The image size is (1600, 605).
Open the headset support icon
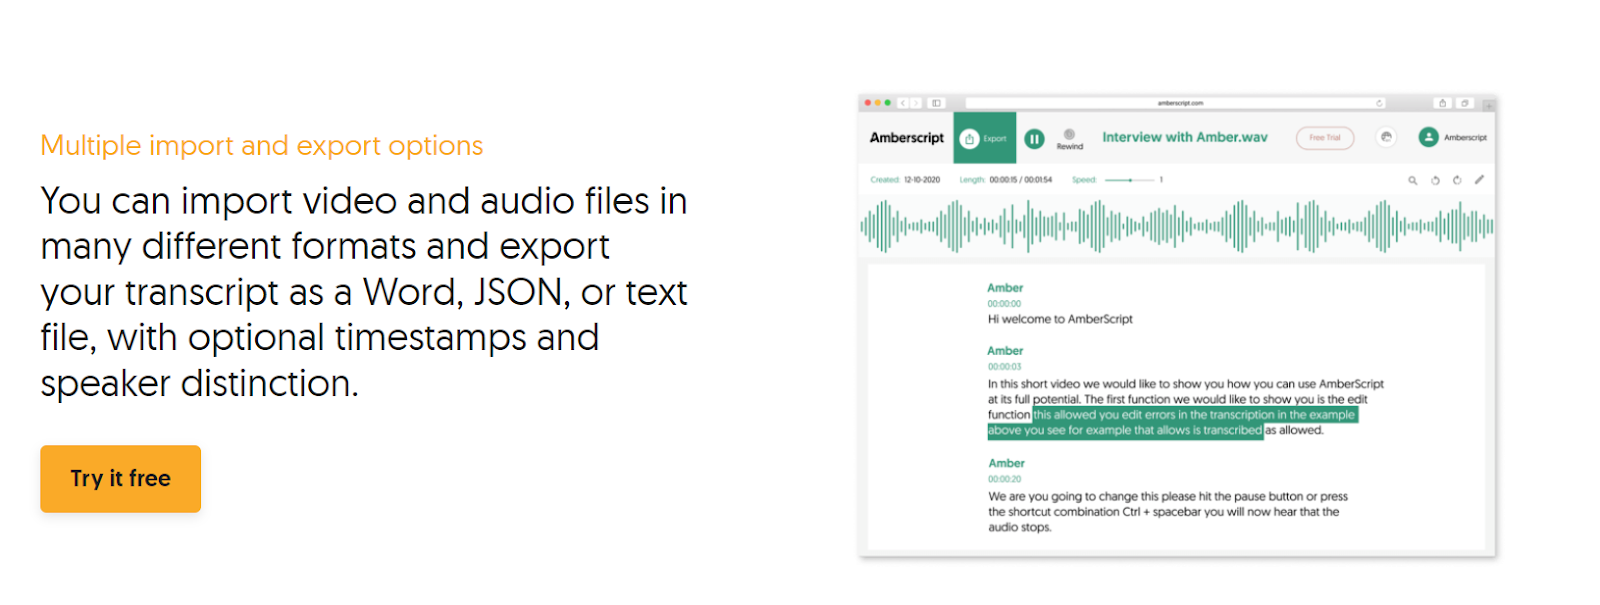1386,137
